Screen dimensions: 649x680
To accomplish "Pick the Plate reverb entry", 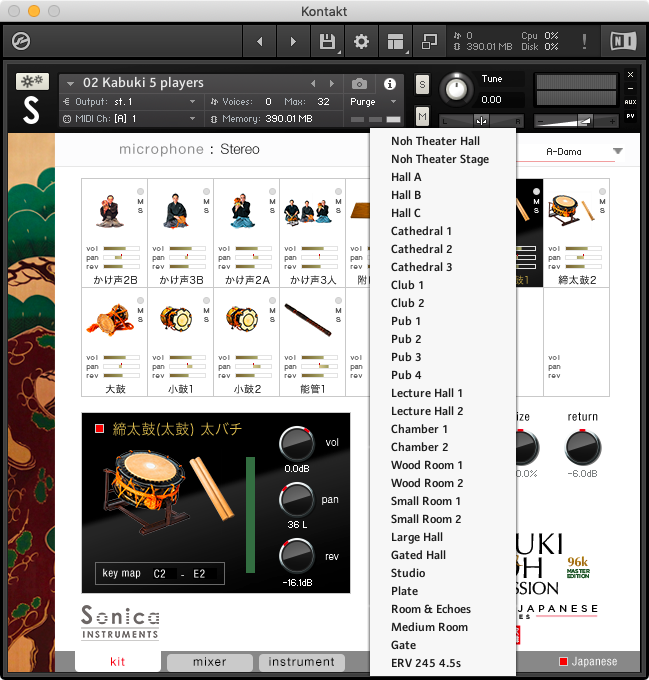I will [404, 591].
